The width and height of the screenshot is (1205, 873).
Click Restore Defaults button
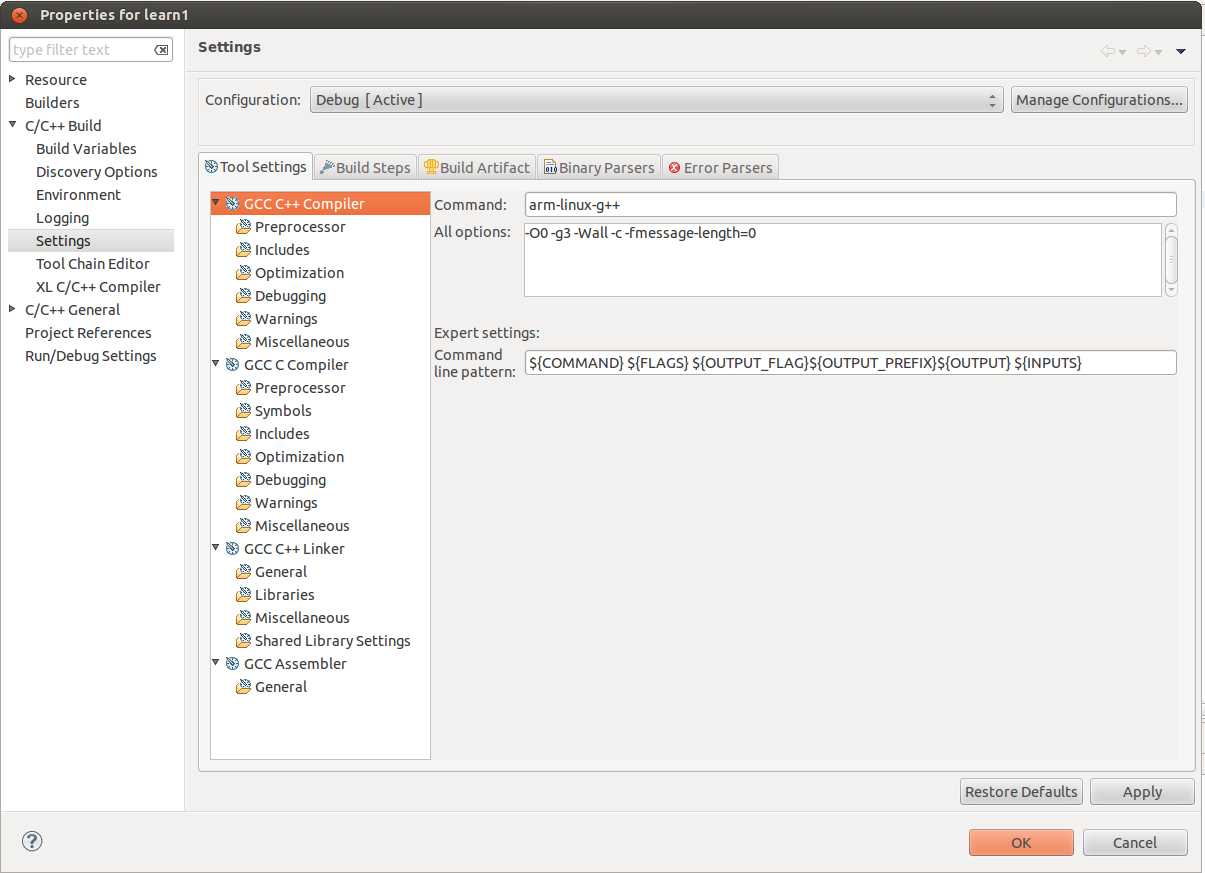[x=1021, y=792]
